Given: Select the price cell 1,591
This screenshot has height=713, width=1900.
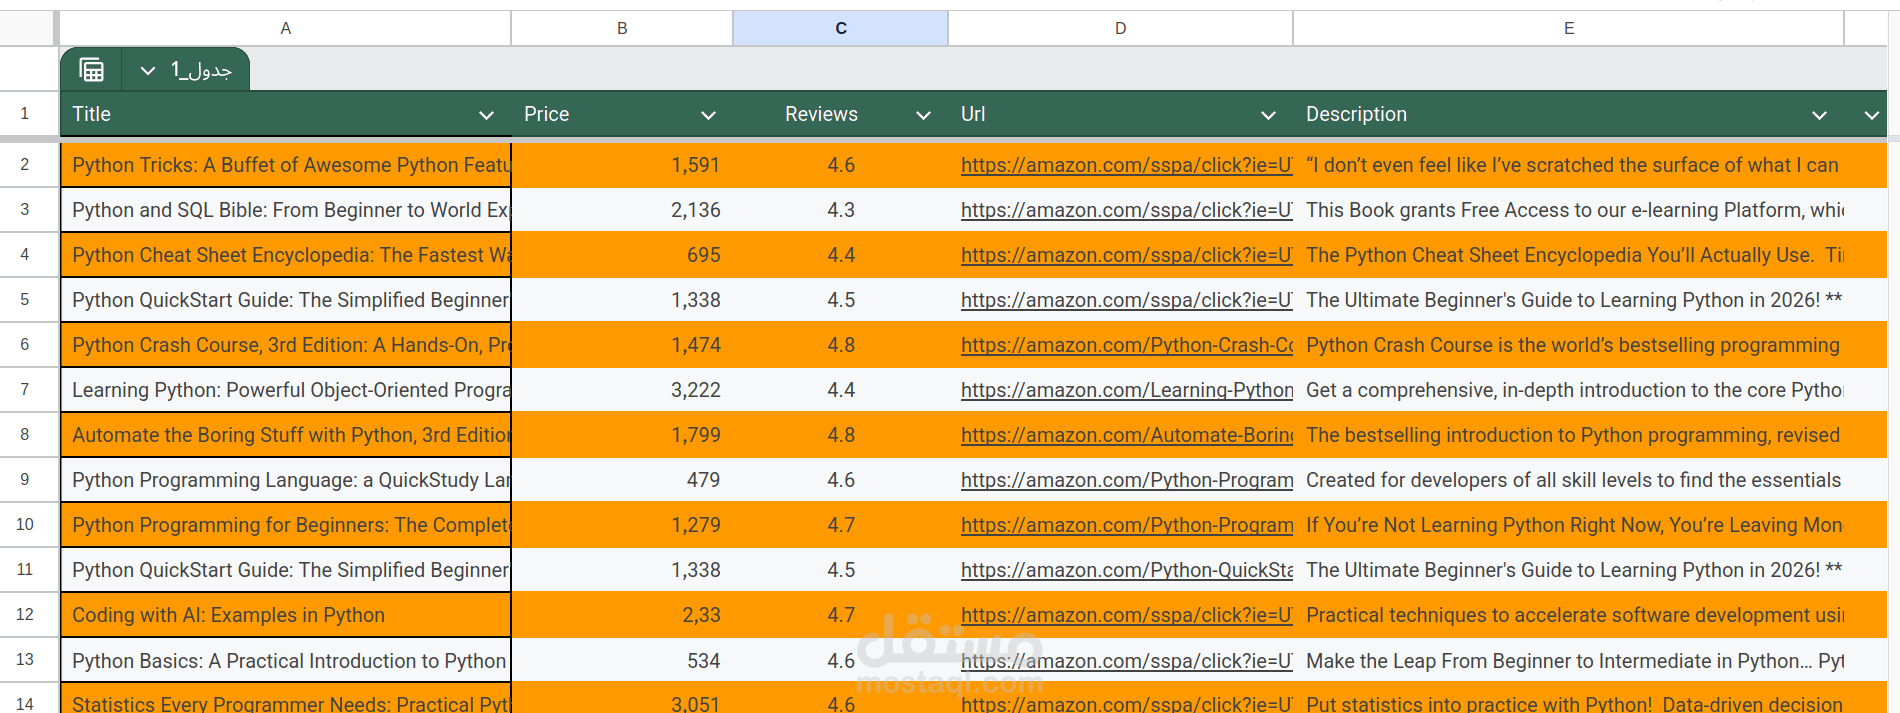Looking at the screenshot, I should (x=622, y=165).
